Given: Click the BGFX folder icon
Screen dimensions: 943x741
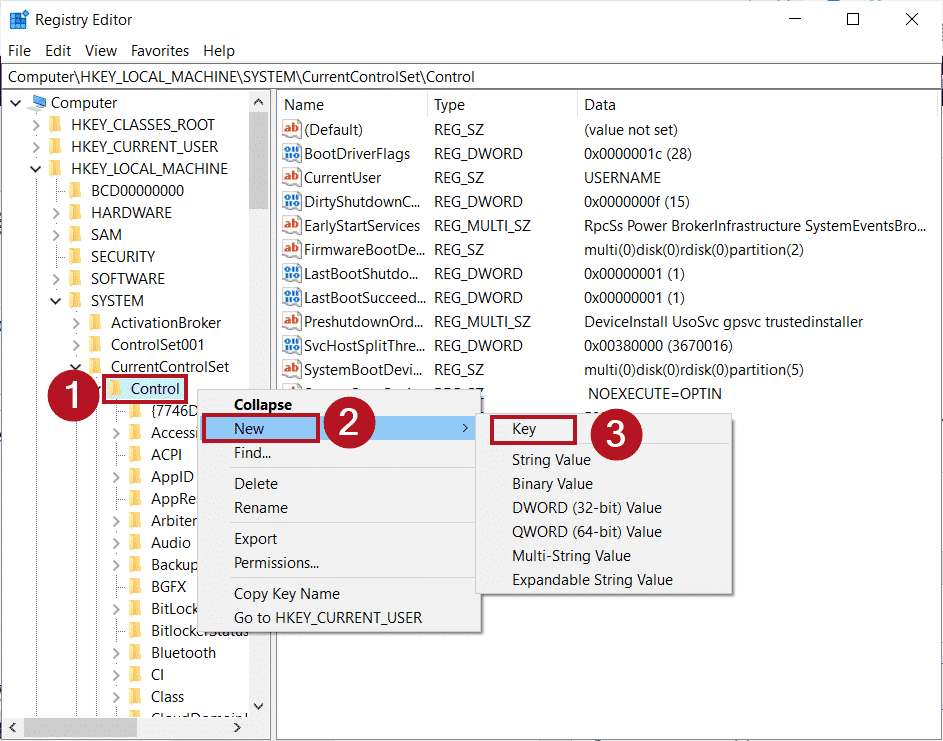Looking at the screenshot, I should 135,587.
